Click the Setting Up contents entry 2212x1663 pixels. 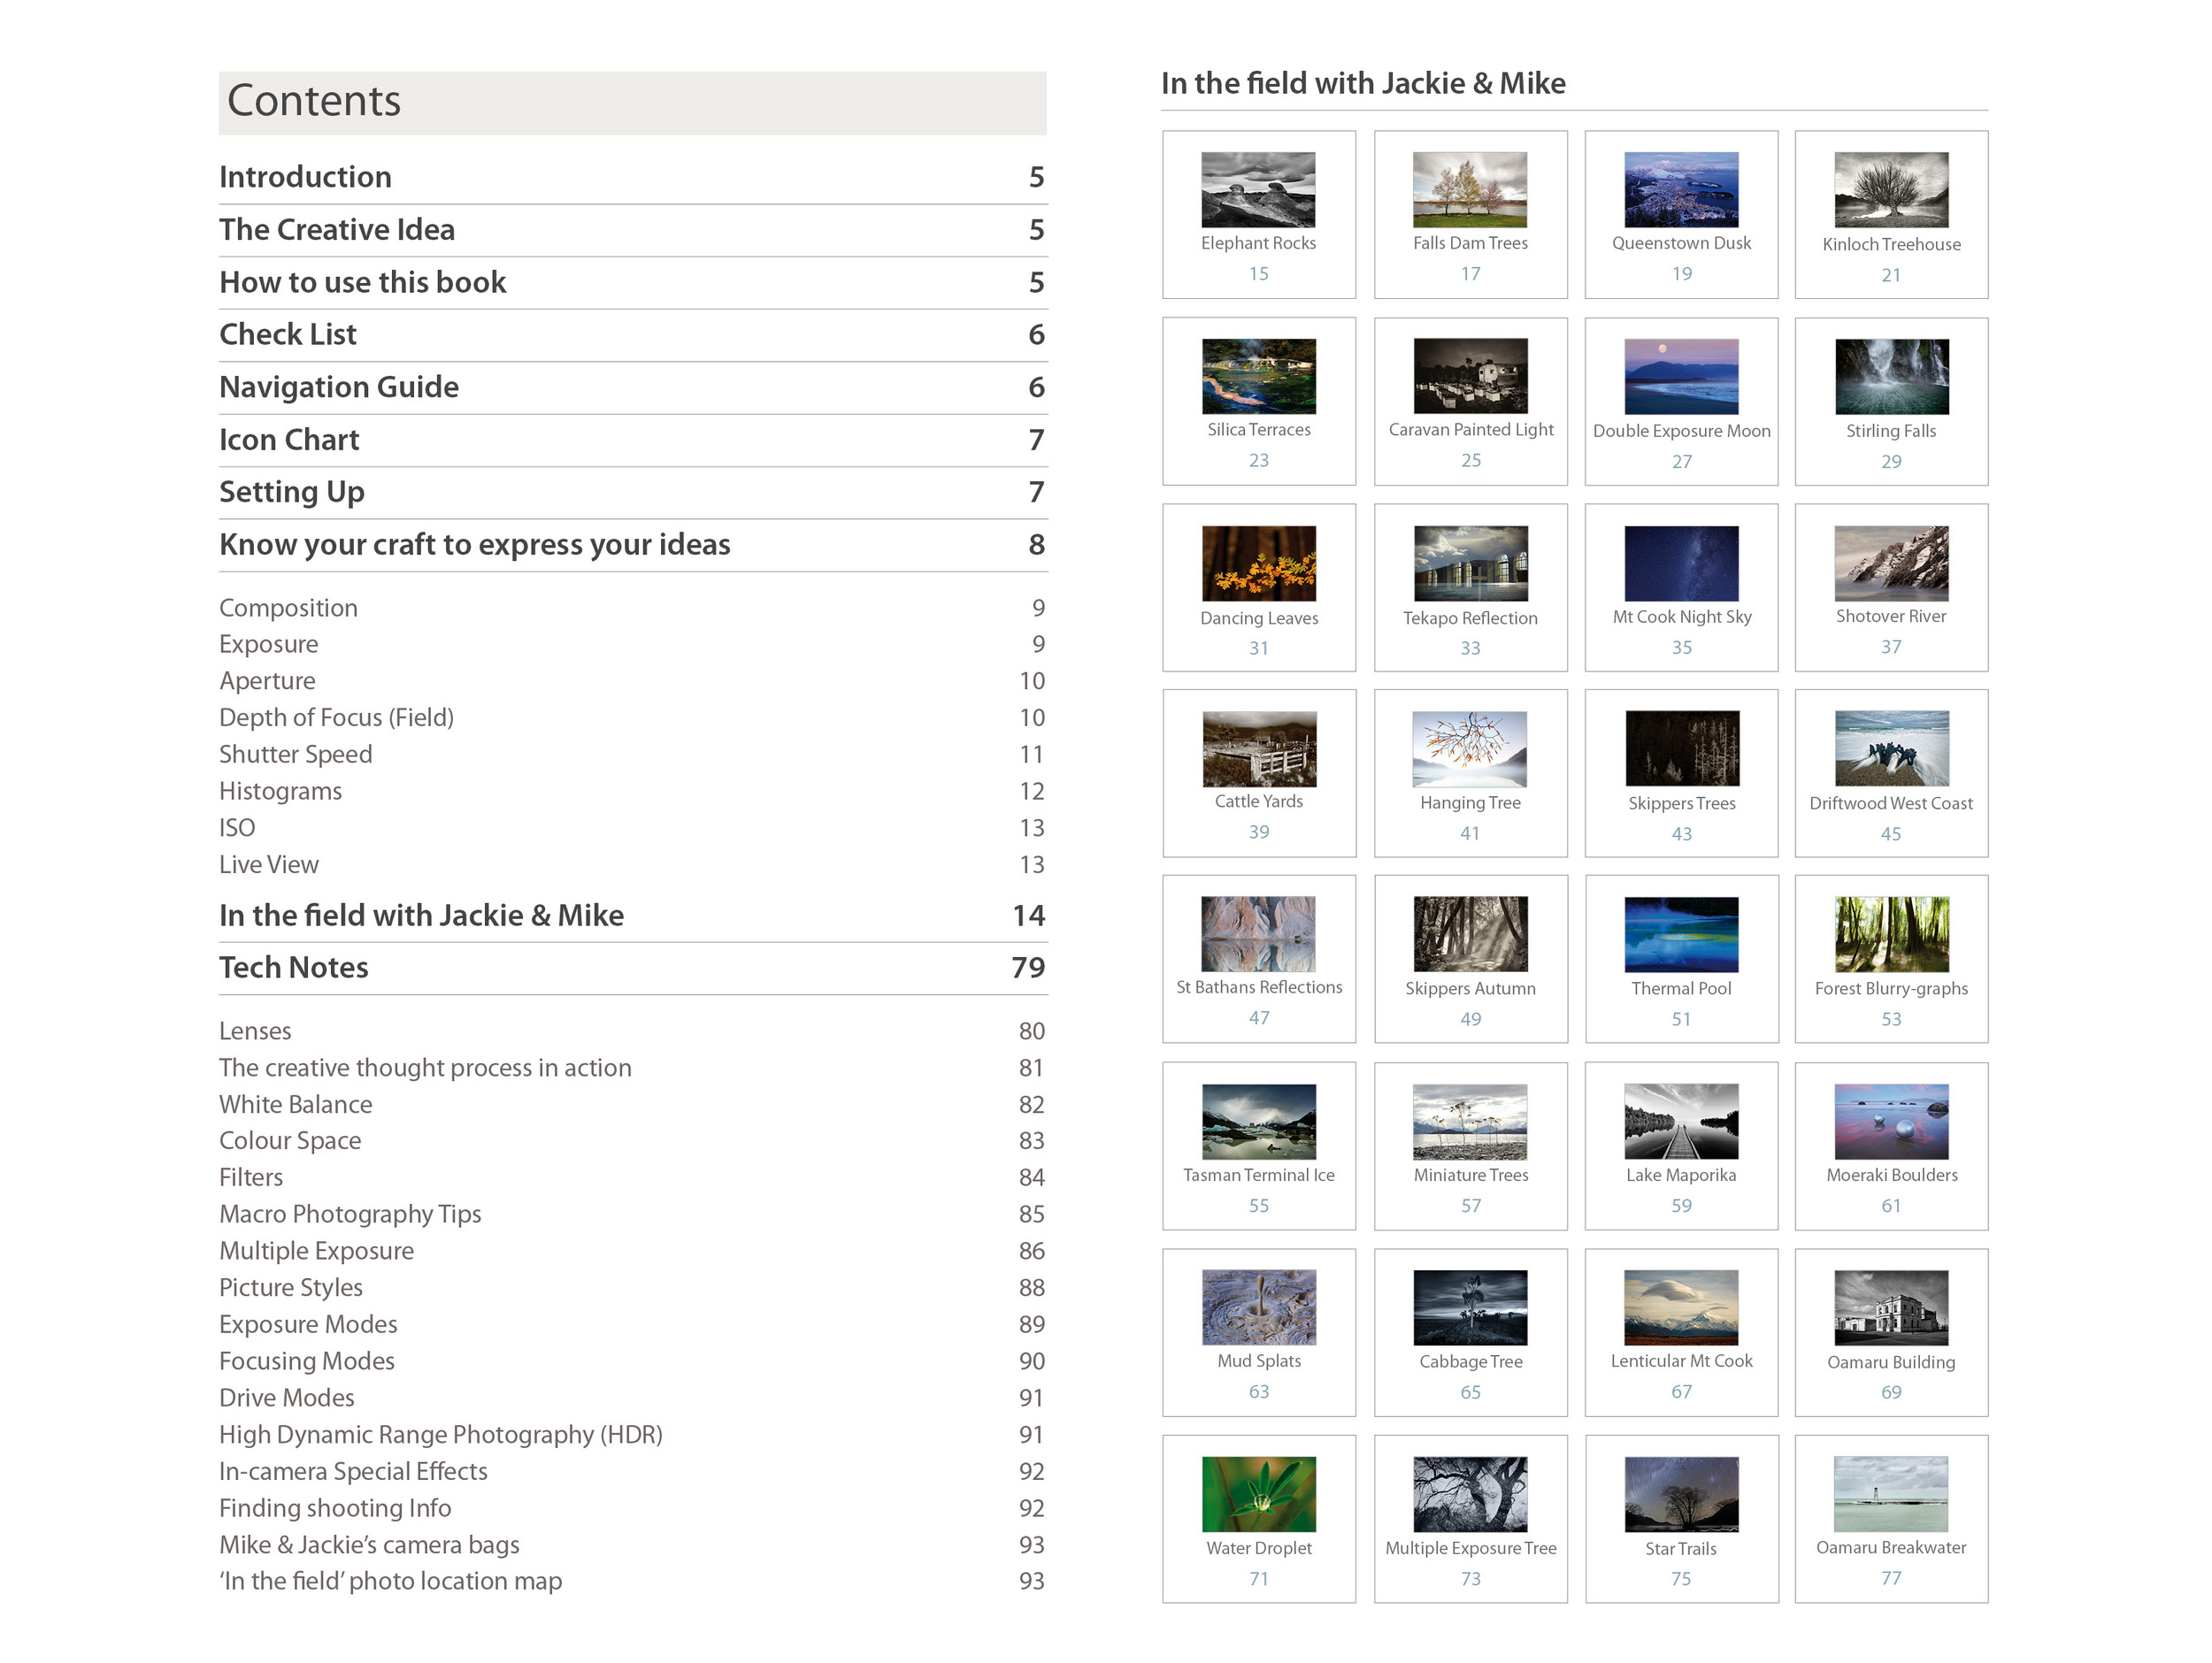point(632,493)
